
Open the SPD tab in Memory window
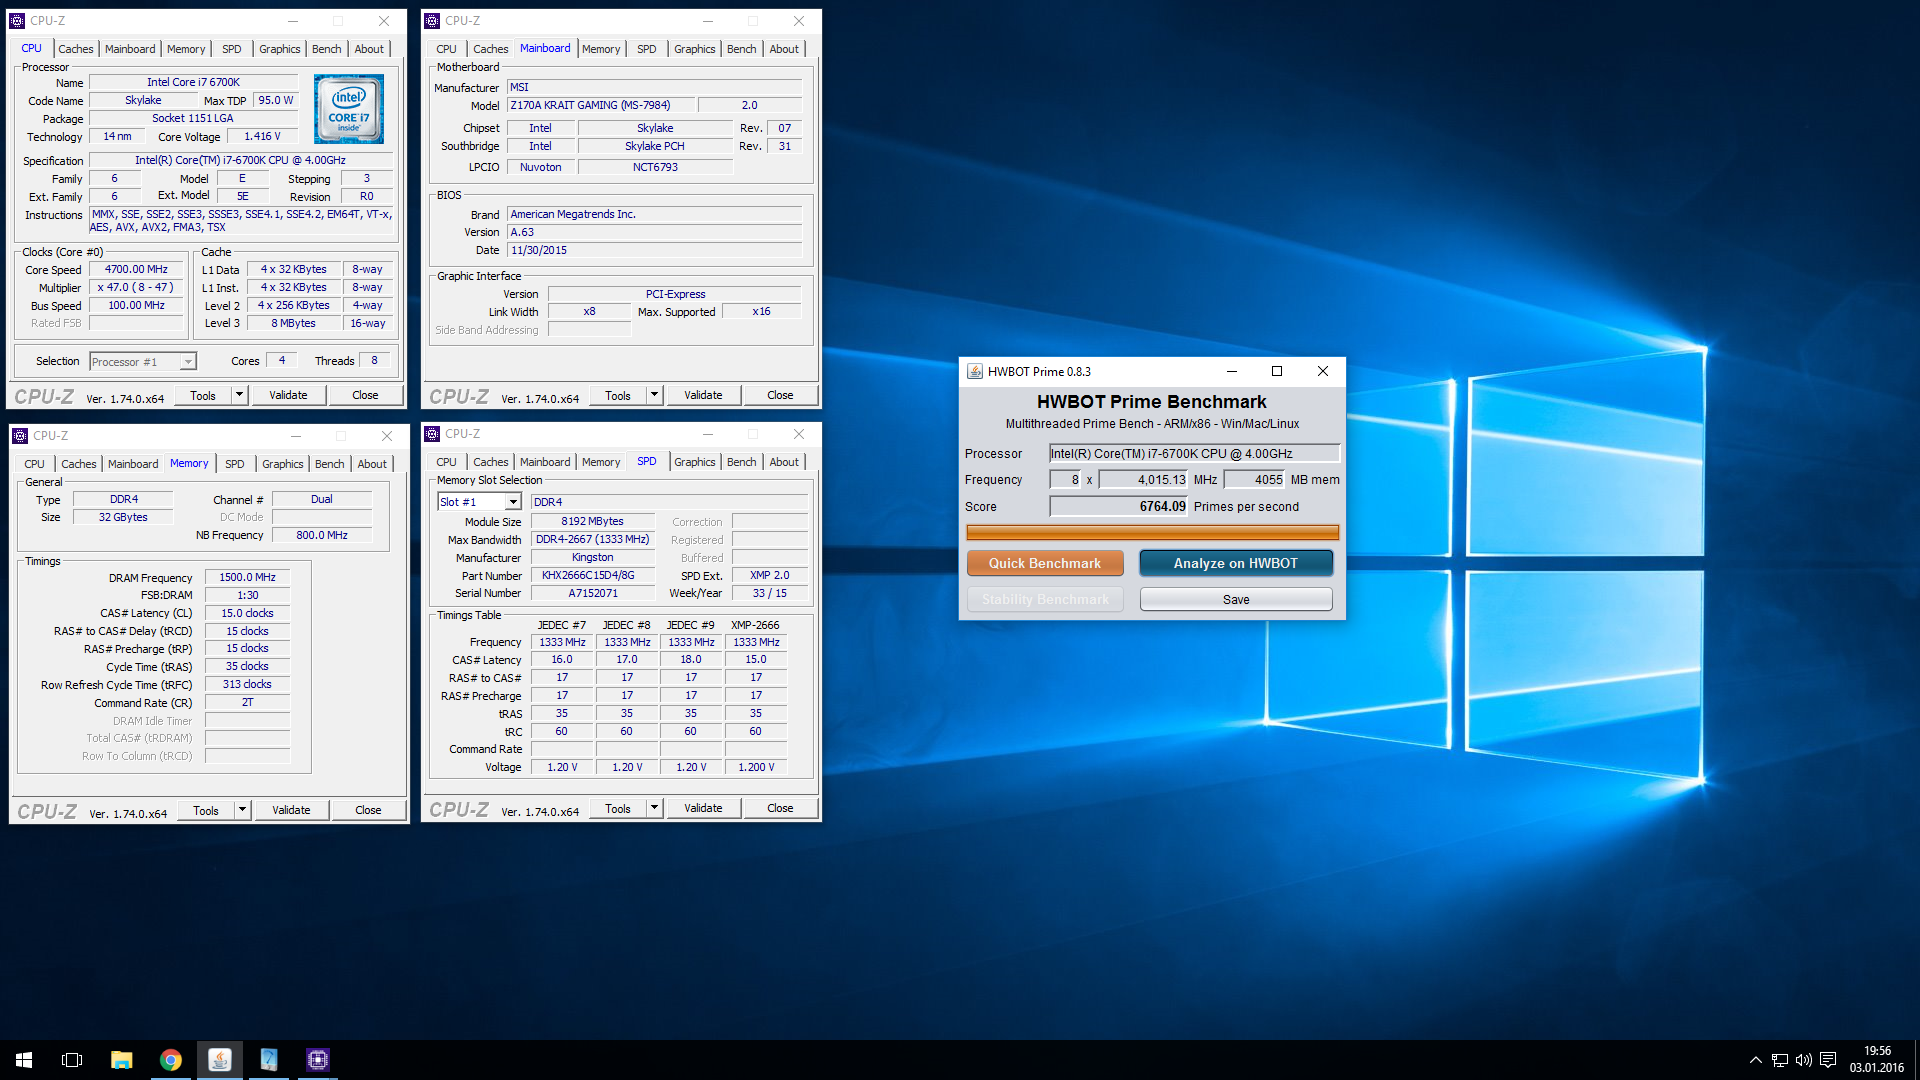[x=234, y=464]
